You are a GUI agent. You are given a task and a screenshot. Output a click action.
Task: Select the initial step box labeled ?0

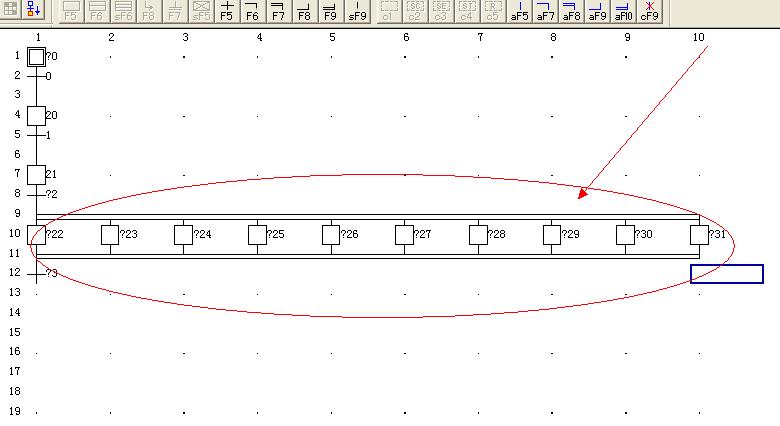[x=36, y=56]
